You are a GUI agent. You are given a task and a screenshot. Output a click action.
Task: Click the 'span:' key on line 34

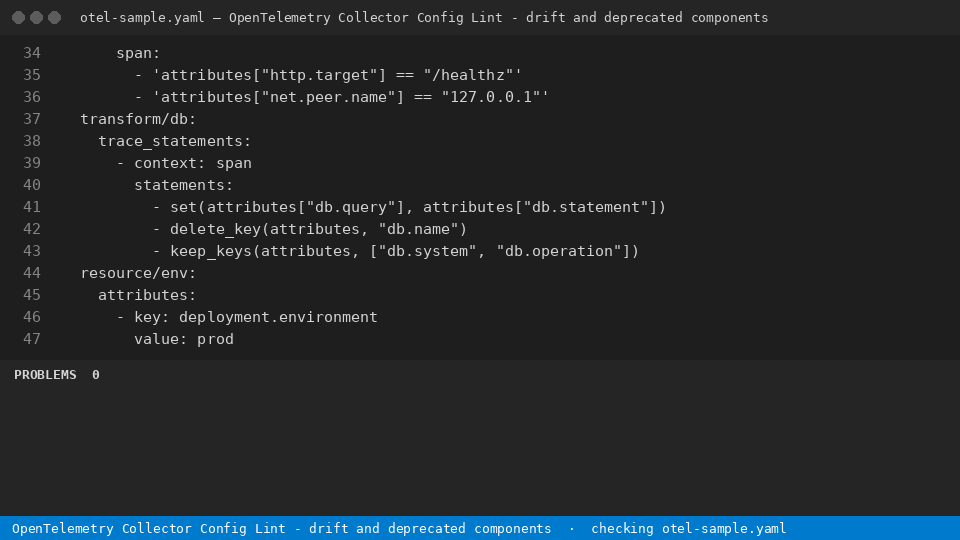pos(138,53)
